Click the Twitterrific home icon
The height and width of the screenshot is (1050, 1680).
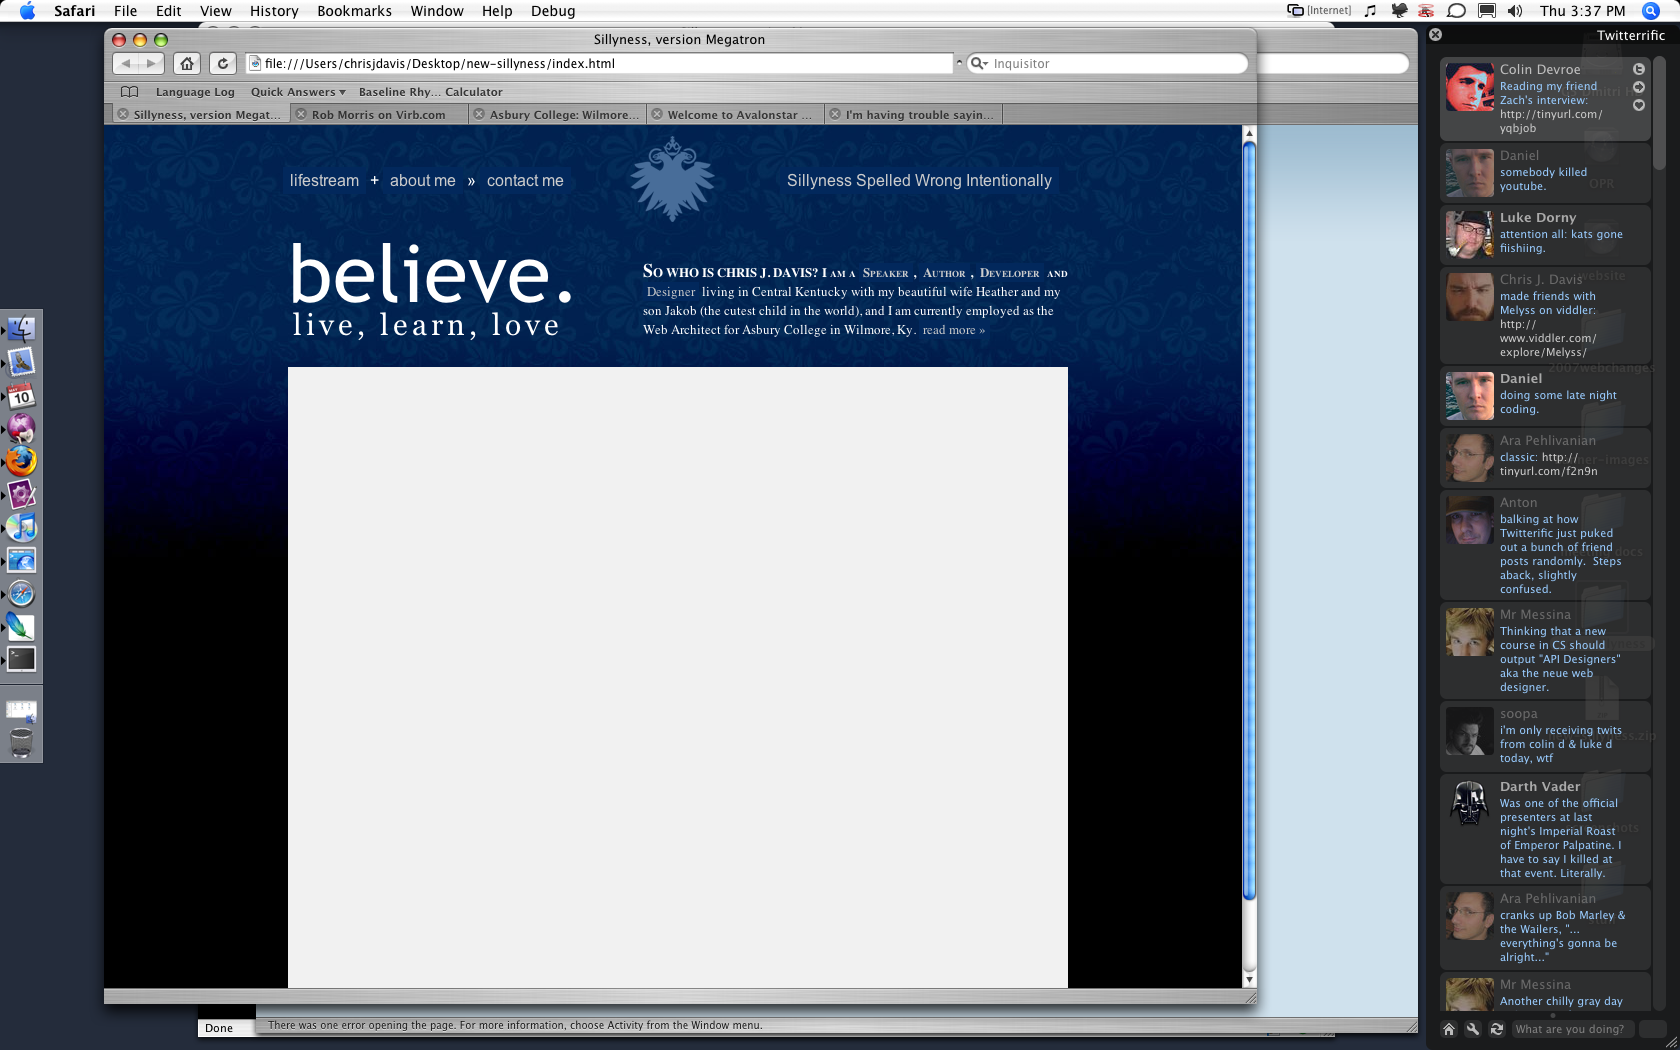tap(1449, 1029)
